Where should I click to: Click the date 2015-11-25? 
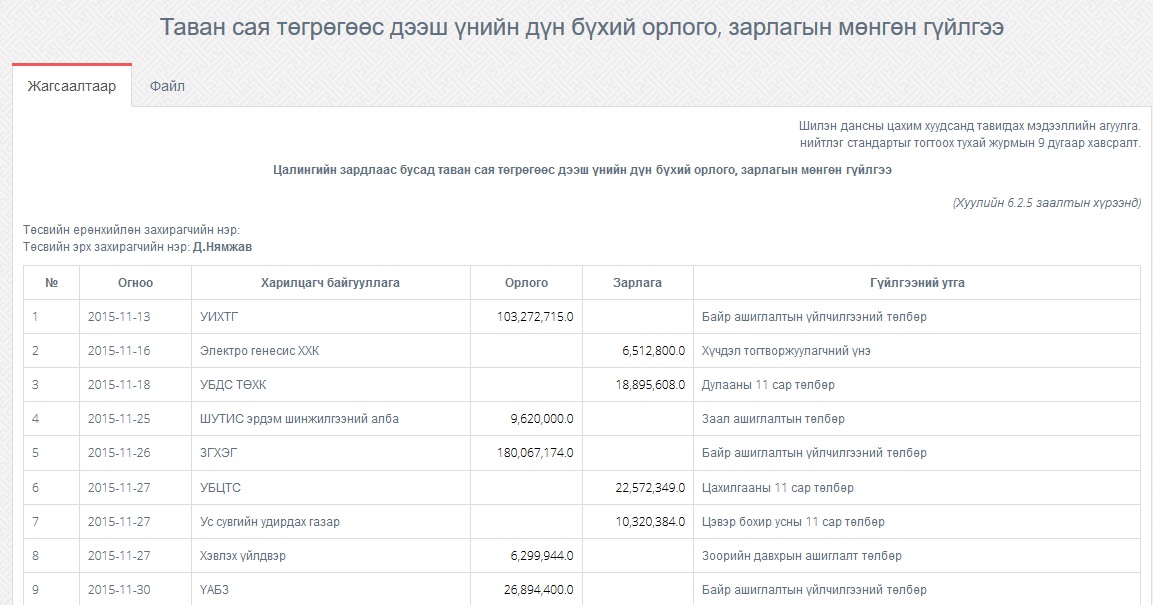click(119, 419)
